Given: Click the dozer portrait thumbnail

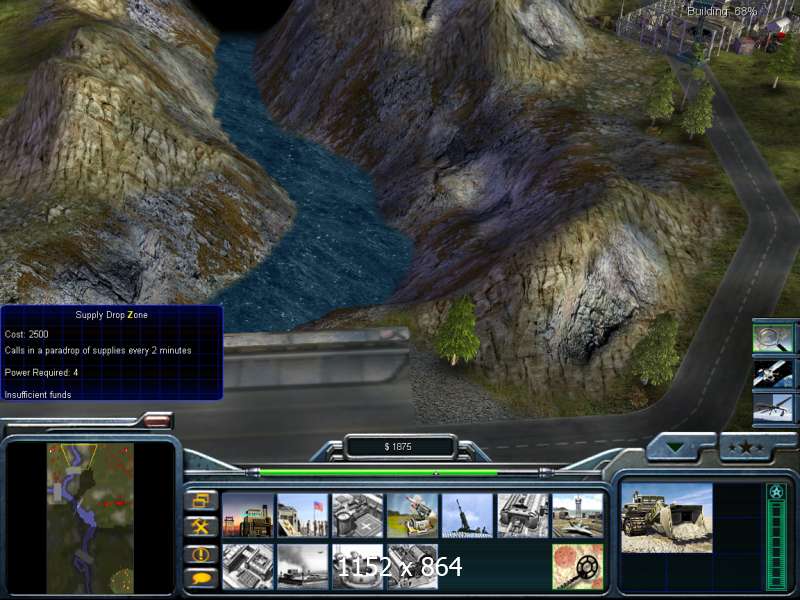Looking at the screenshot, I should (666, 518).
